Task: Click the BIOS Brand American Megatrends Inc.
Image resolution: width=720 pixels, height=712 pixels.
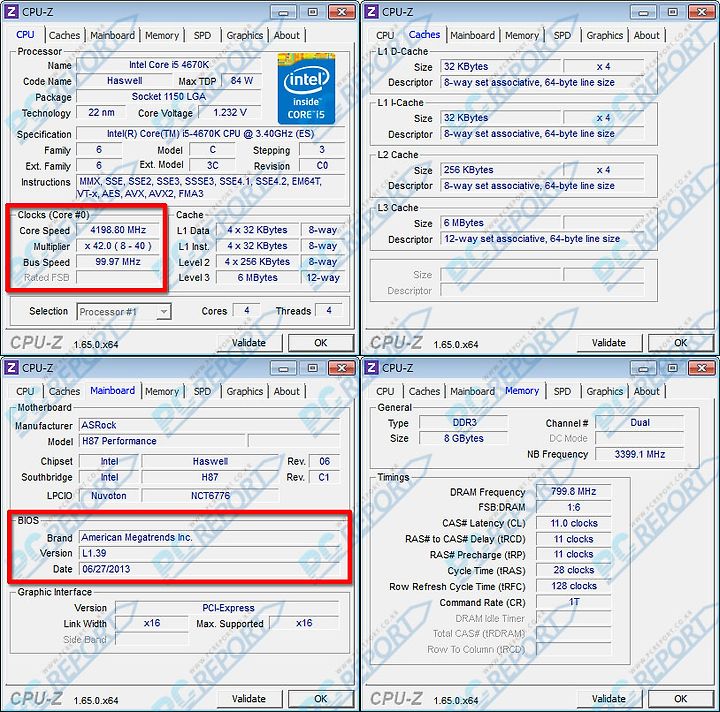Action: tap(209, 537)
